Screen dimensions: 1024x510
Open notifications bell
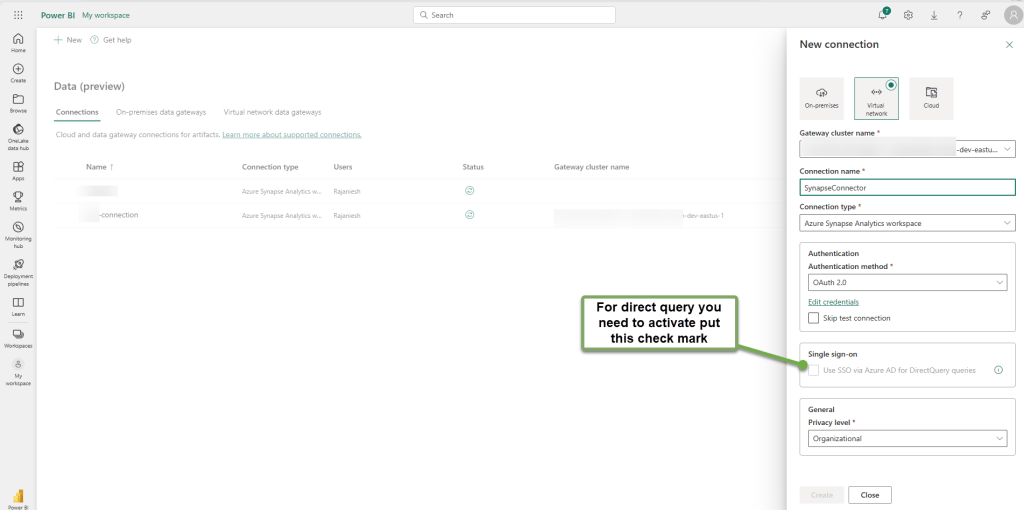(883, 15)
